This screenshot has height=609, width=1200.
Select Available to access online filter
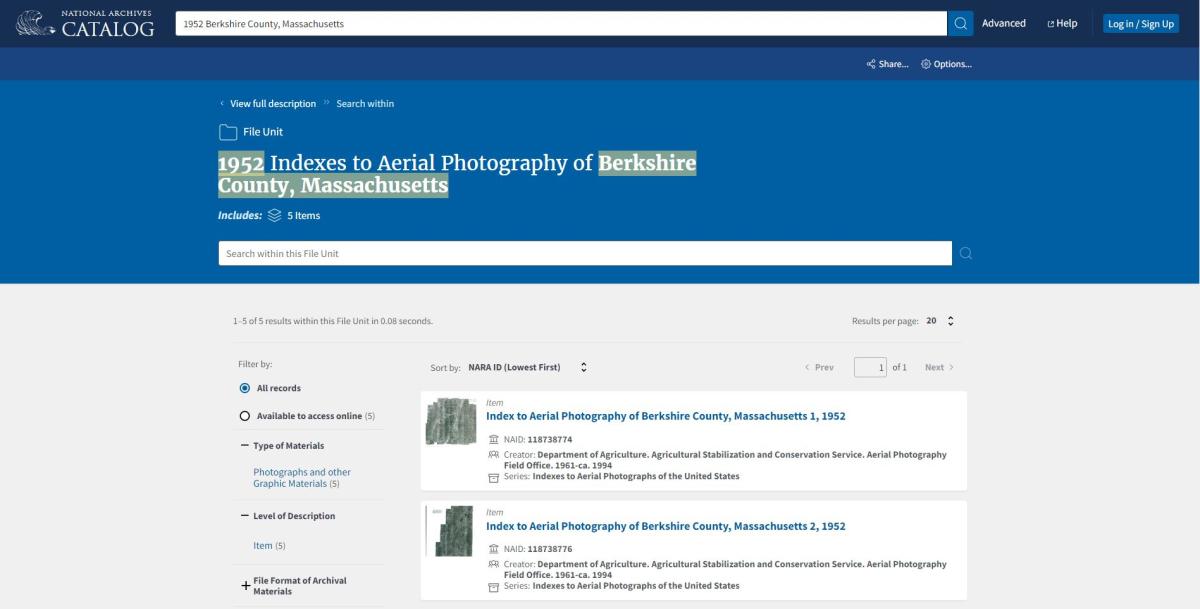(x=245, y=416)
